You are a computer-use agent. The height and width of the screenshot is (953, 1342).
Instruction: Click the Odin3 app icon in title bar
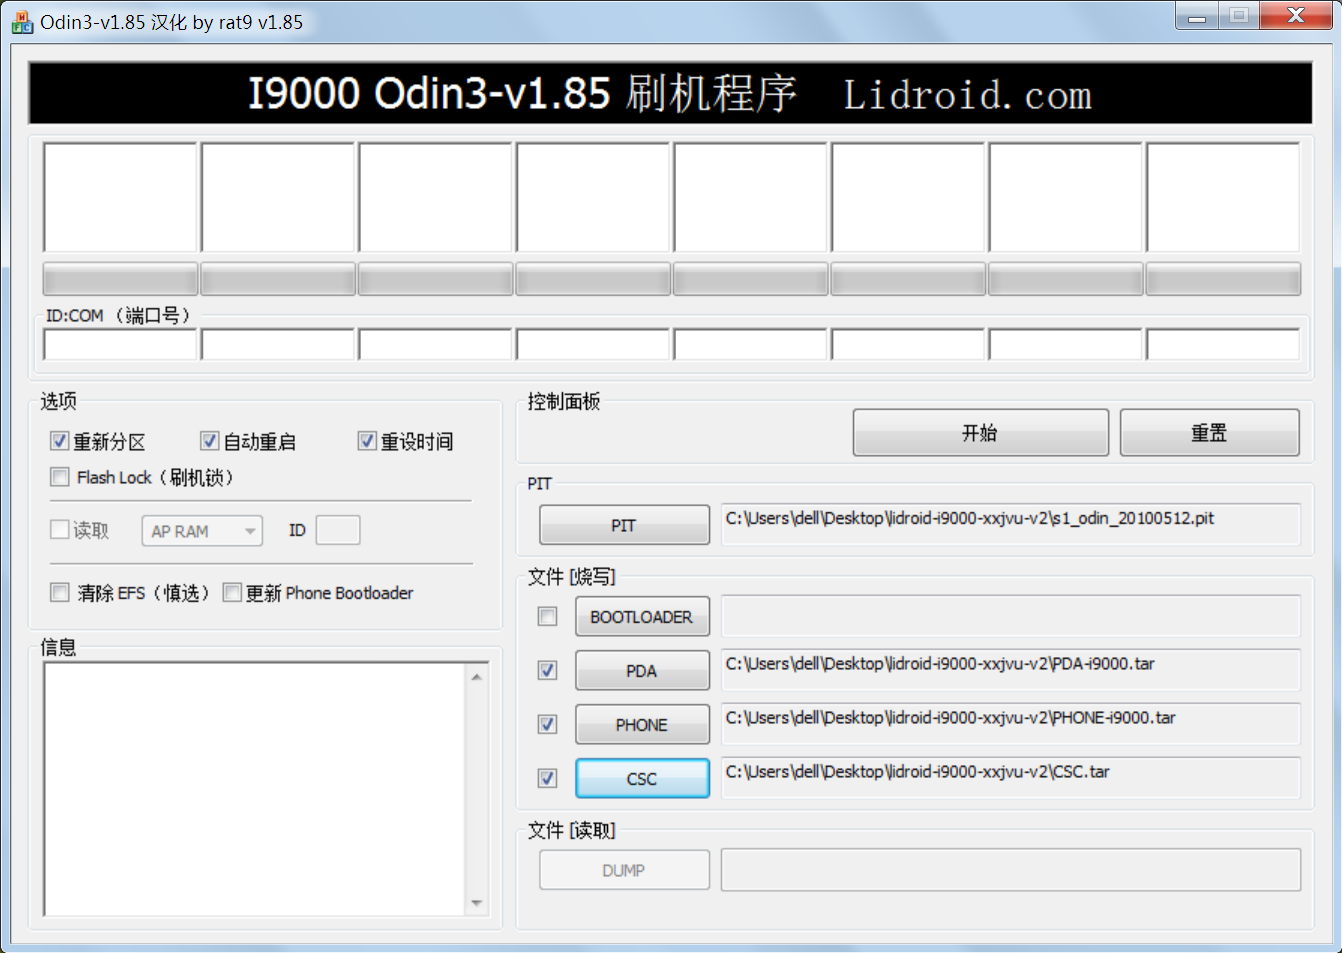22,22
